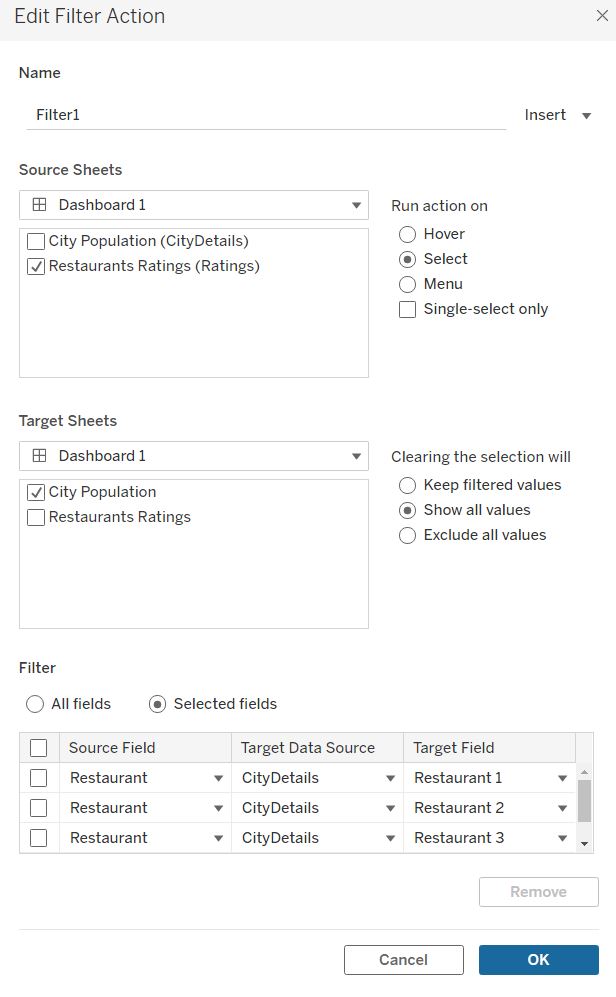Enable Single-select only option

(407, 310)
